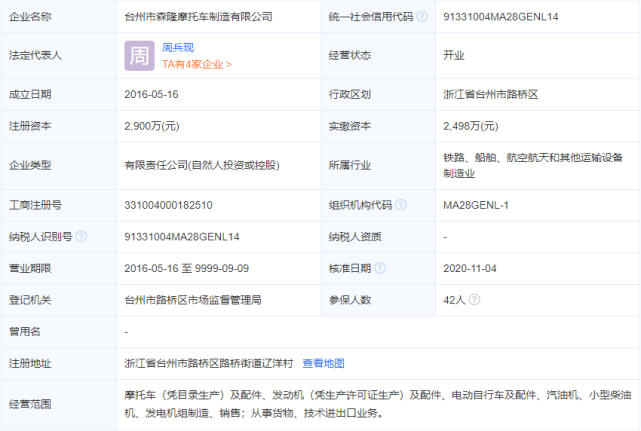Select organization code MA28GENL-1

point(476,205)
